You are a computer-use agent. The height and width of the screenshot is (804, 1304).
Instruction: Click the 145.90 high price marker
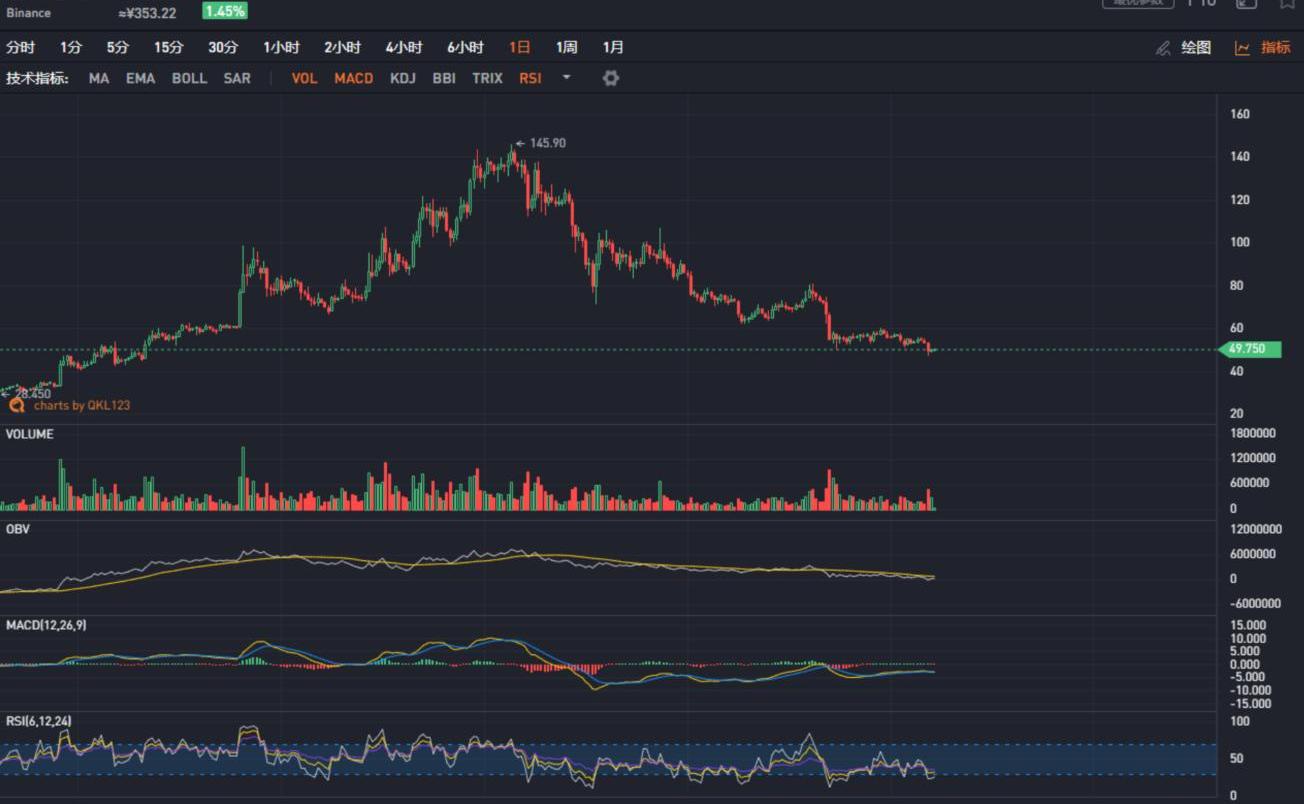pyautogui.click(x=547, y=143)
